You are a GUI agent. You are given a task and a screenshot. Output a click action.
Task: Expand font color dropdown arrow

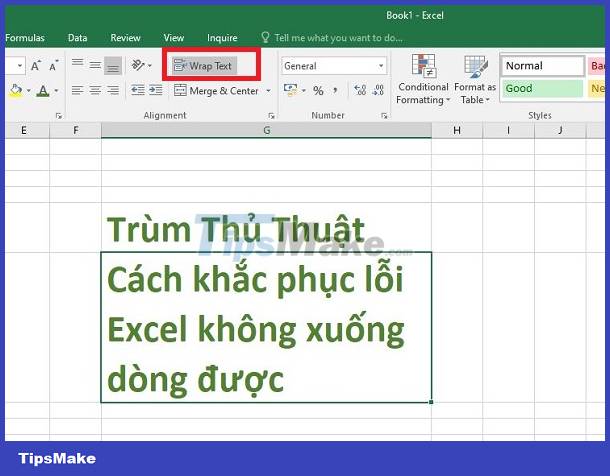click(x=56, y=91)
